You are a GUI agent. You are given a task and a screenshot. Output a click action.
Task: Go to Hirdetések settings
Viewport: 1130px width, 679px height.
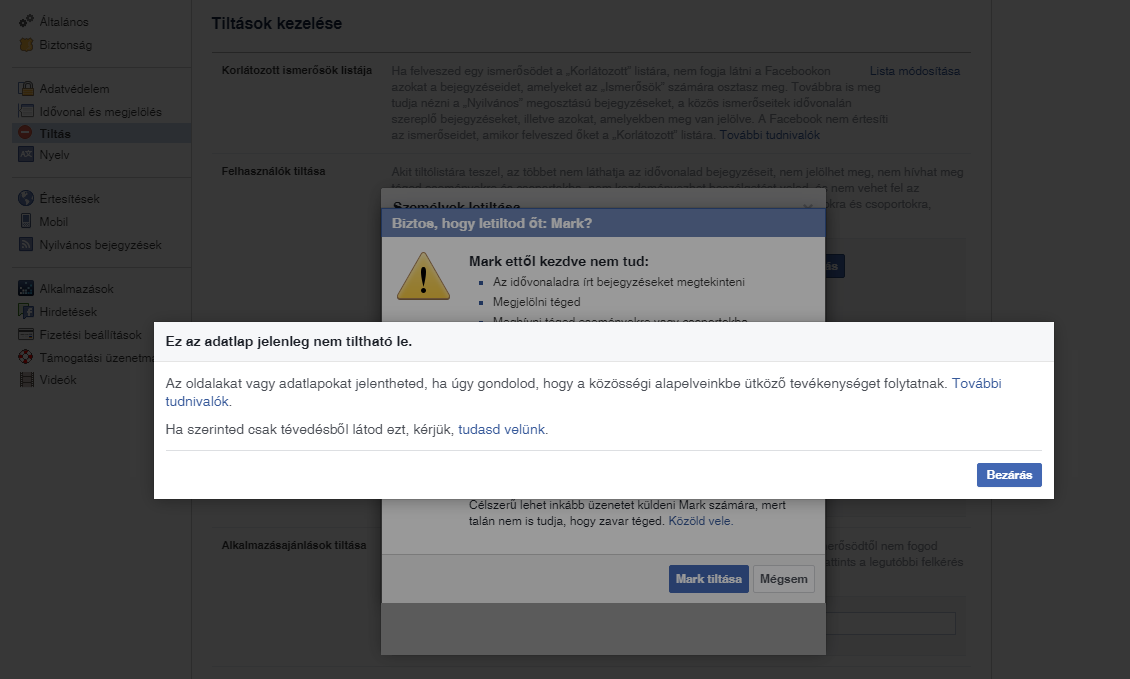coord(68,311)
